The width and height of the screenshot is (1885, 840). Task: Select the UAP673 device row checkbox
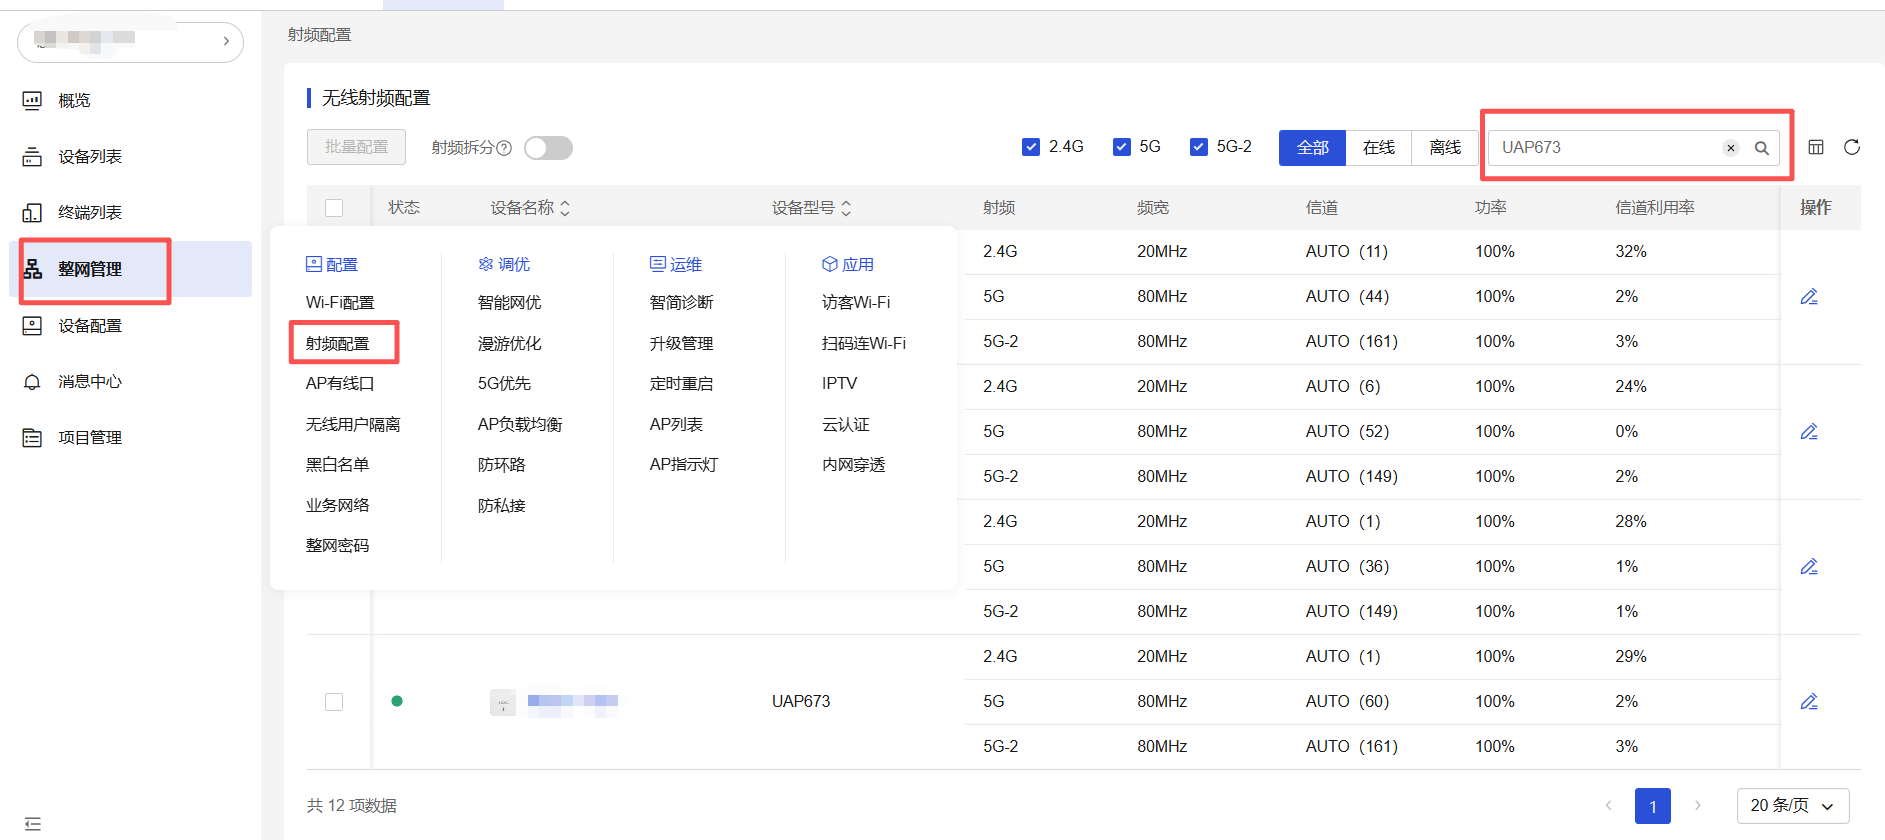(x=334, y=702)
